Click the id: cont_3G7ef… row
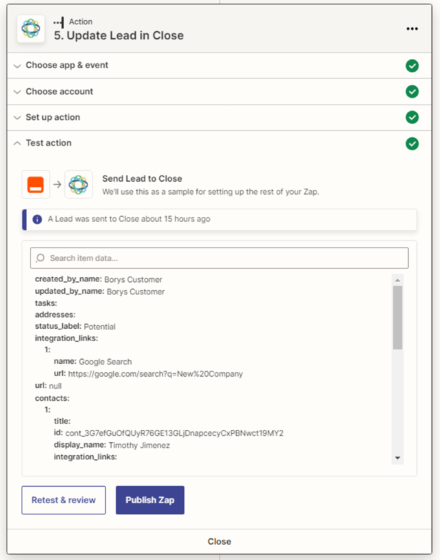Viewport: 440px width, 560px height. 169,433
